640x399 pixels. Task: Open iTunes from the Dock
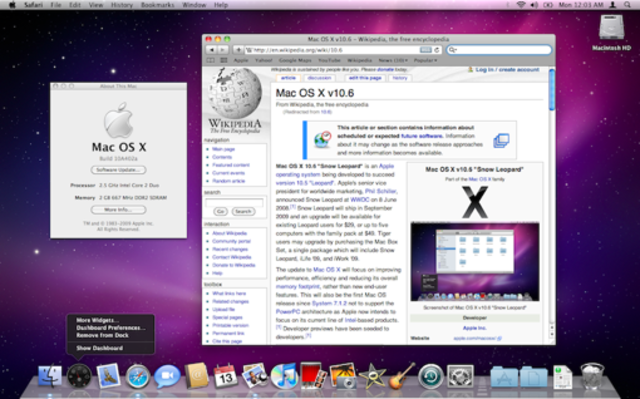pyautogui.click(x=284, y=376)
